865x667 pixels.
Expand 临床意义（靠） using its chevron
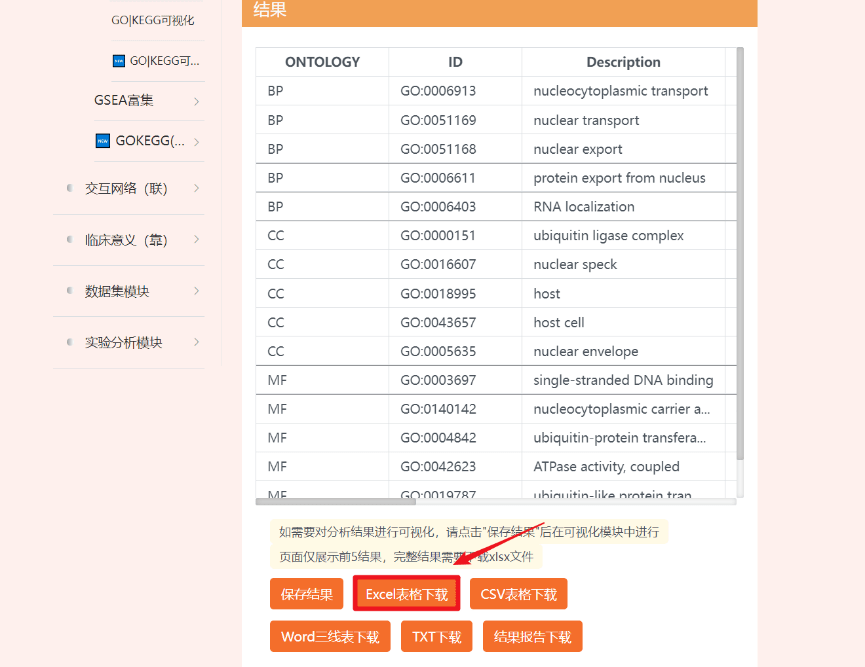[x=196, y=240]
